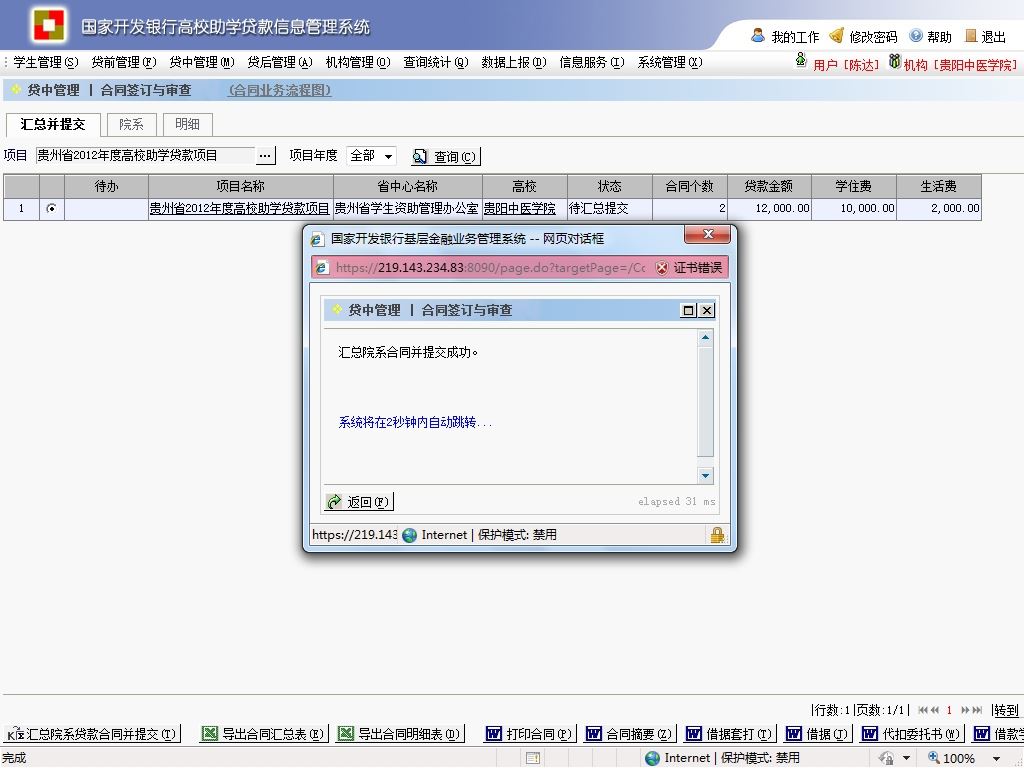
Task: Close the inner 贷中管理 panel
Action: pos(707,310)
